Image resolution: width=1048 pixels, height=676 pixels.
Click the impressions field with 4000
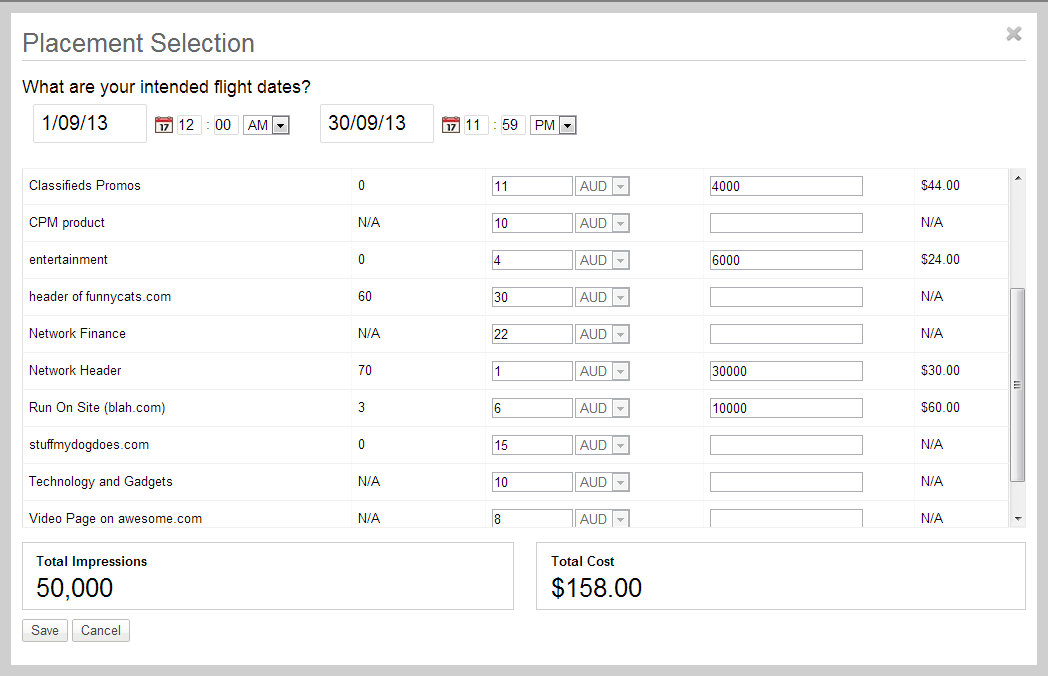tap(786, 186)
